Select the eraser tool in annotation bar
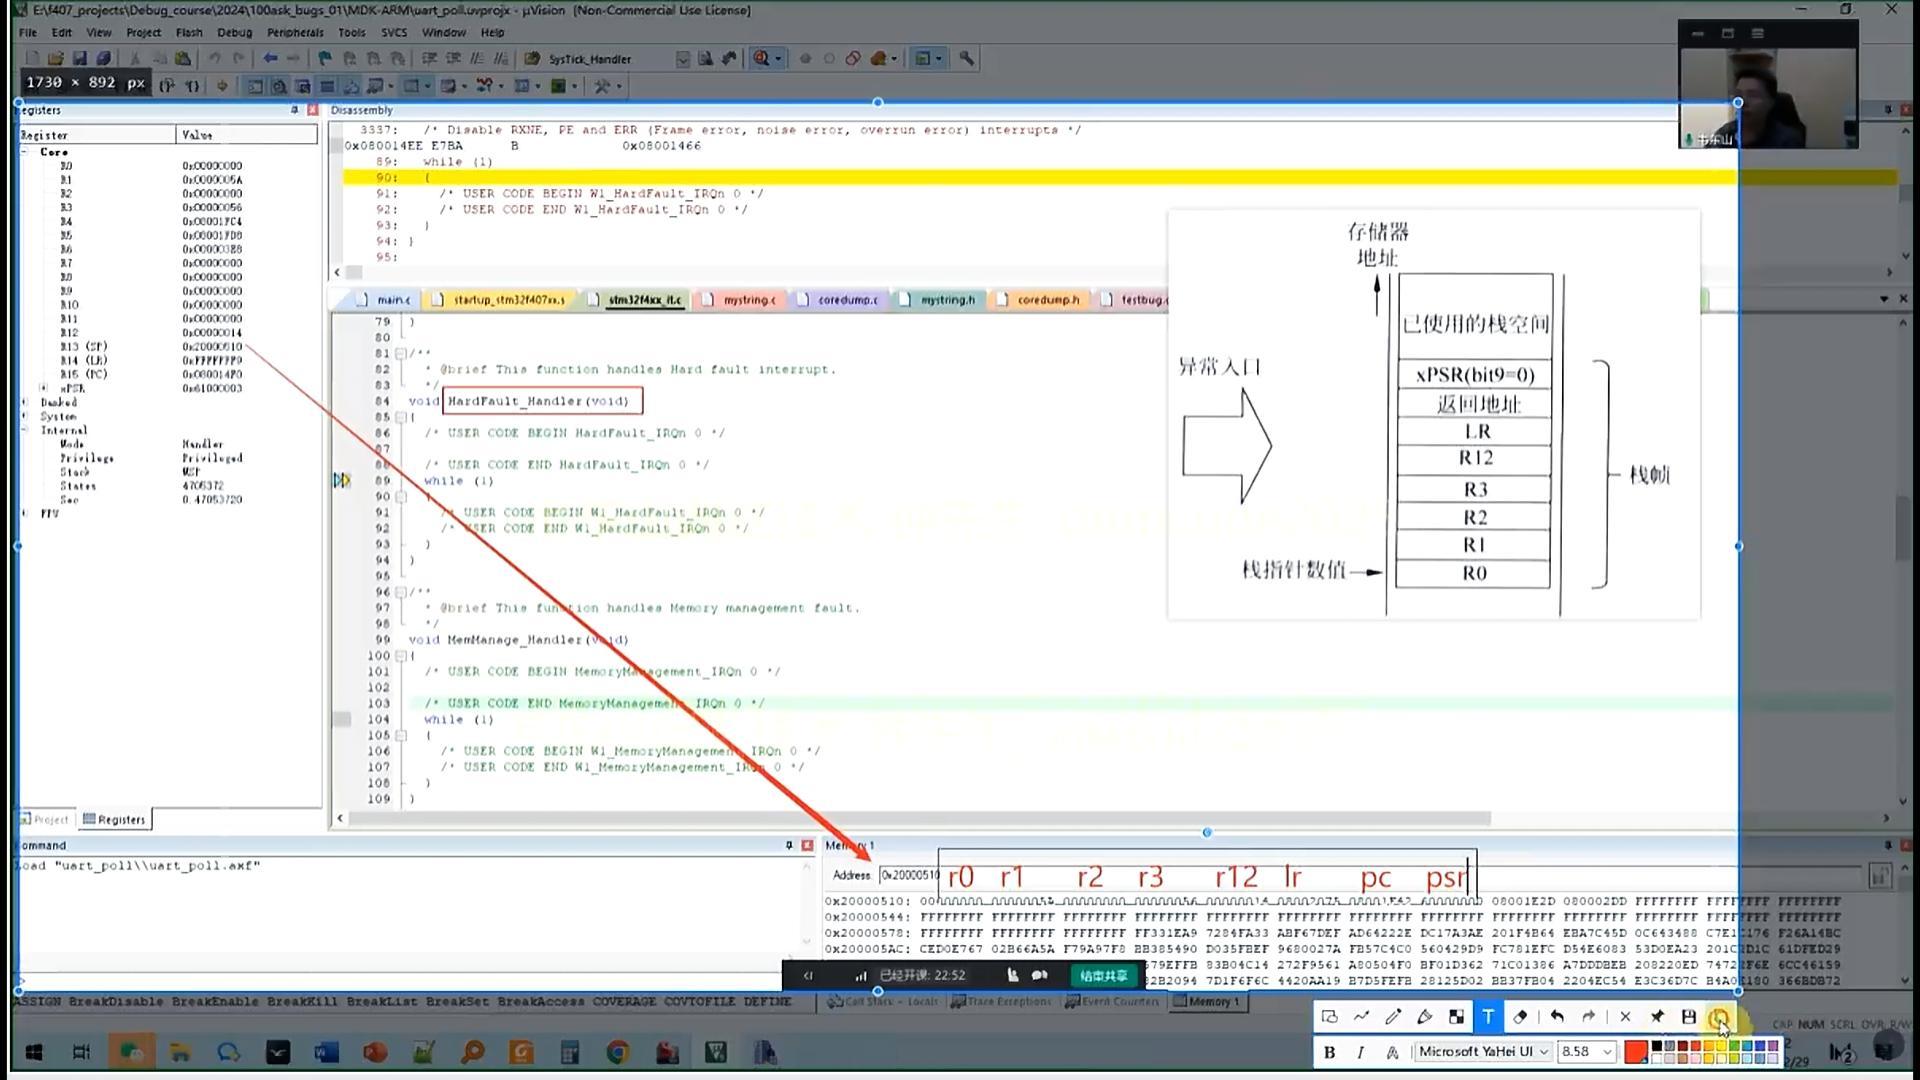 point(1520,1017)
